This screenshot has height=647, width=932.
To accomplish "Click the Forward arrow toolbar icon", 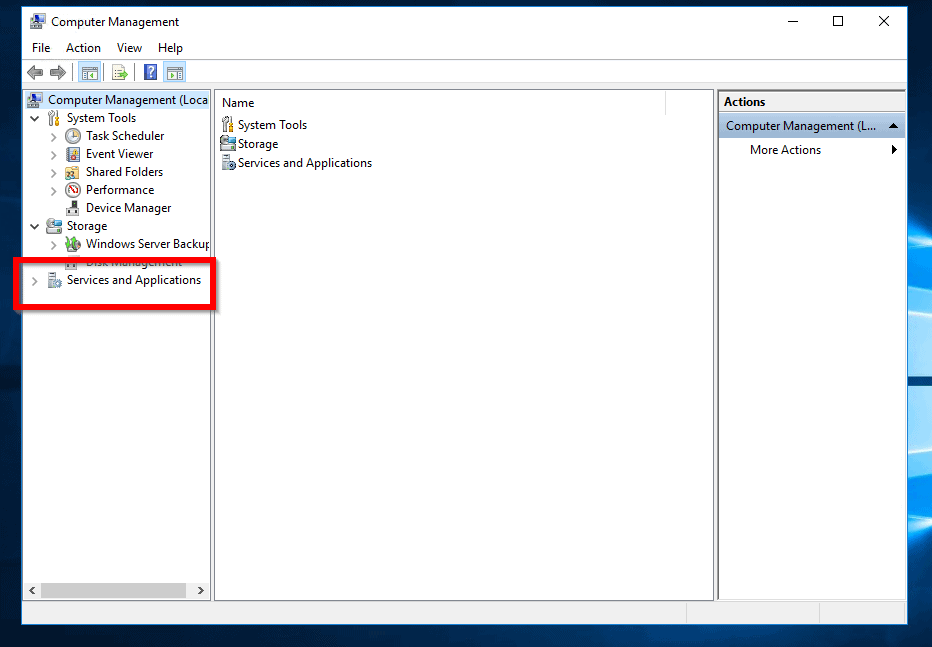I will point(58,72).
